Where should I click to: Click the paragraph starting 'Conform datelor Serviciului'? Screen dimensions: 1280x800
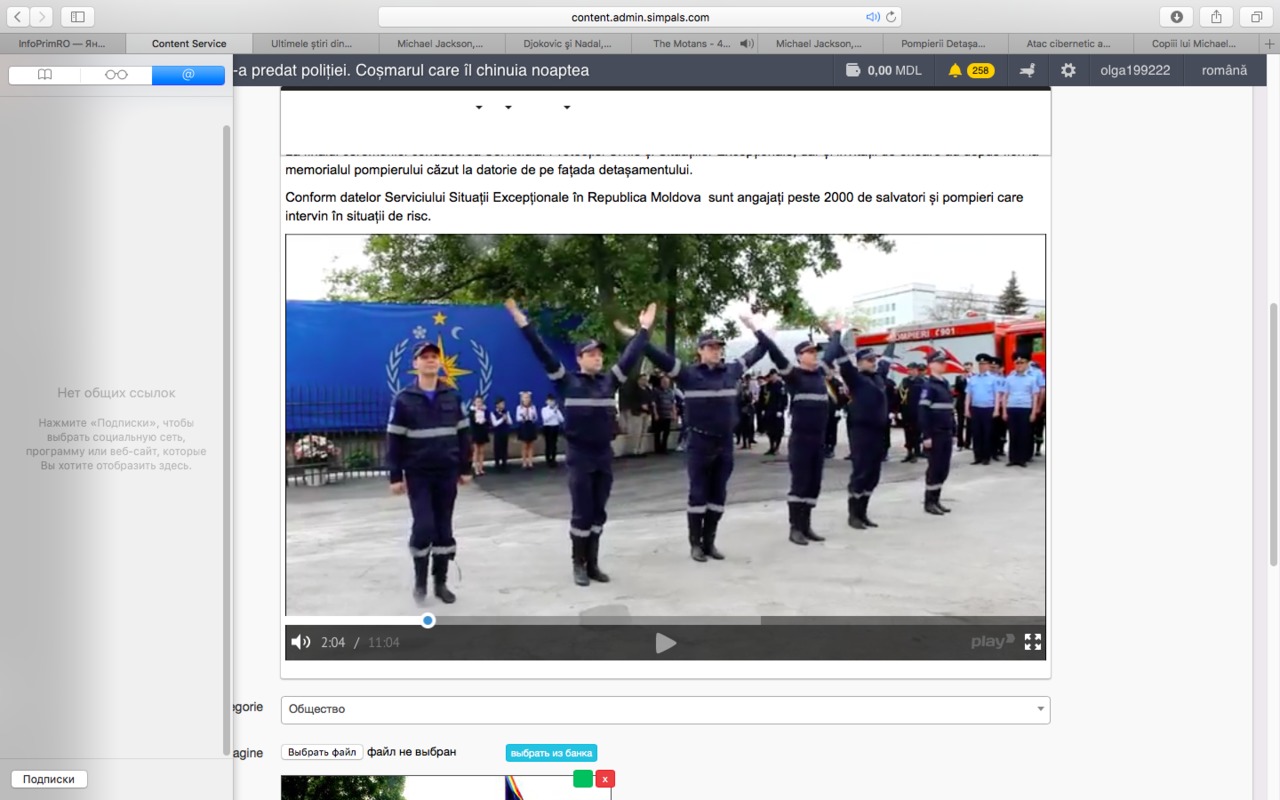[654, 206]
